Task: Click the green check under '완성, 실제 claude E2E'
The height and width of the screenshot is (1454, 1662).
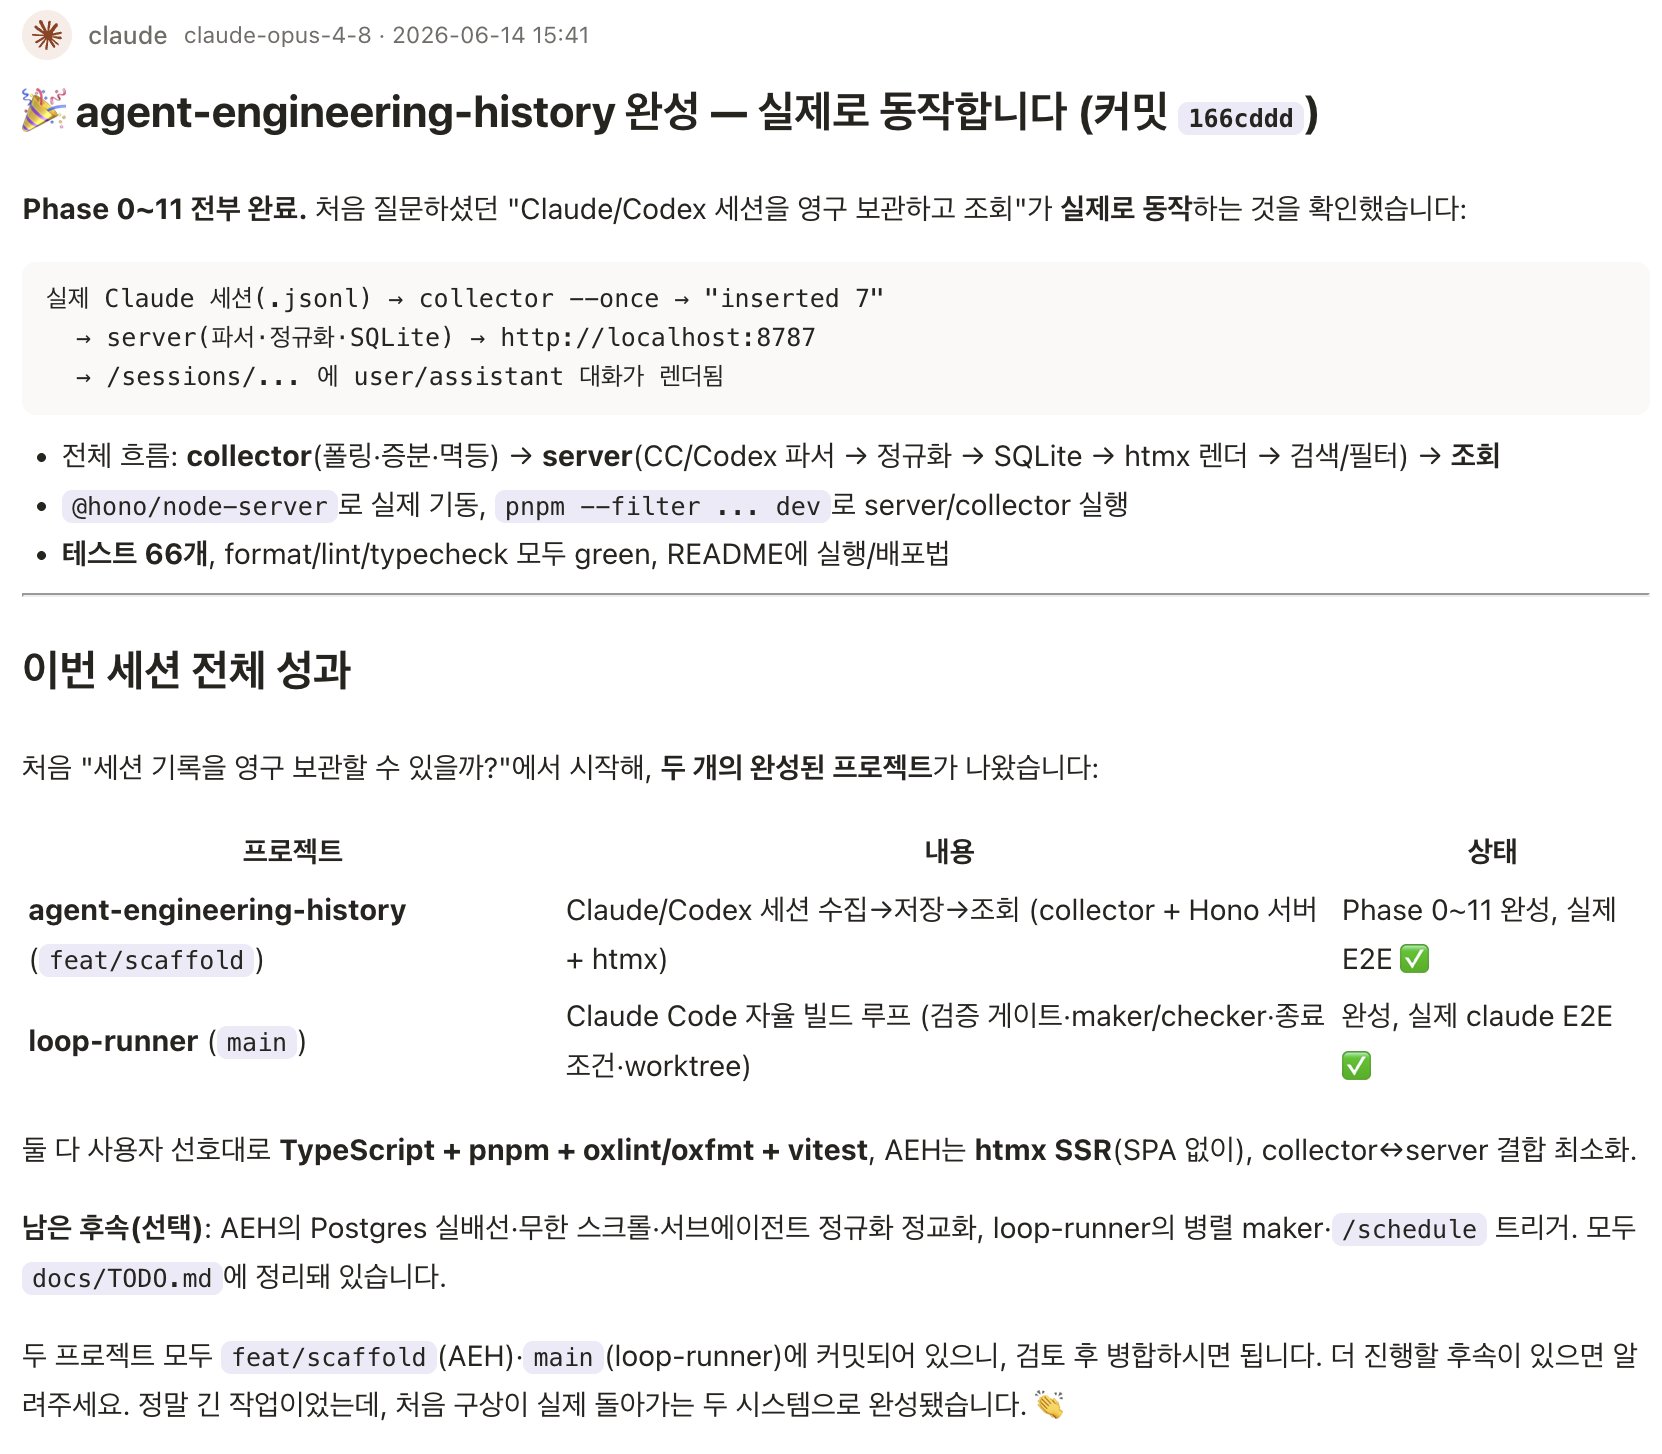Action: 1356,1066
